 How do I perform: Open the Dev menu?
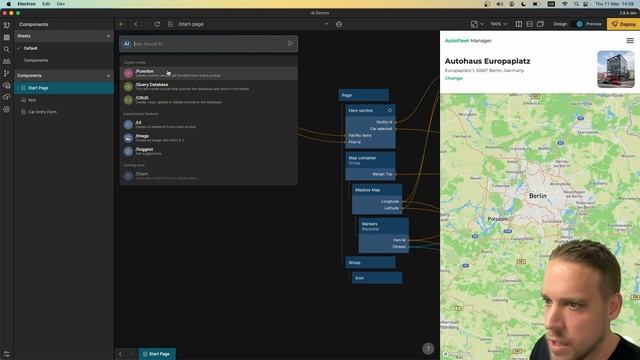61,4
